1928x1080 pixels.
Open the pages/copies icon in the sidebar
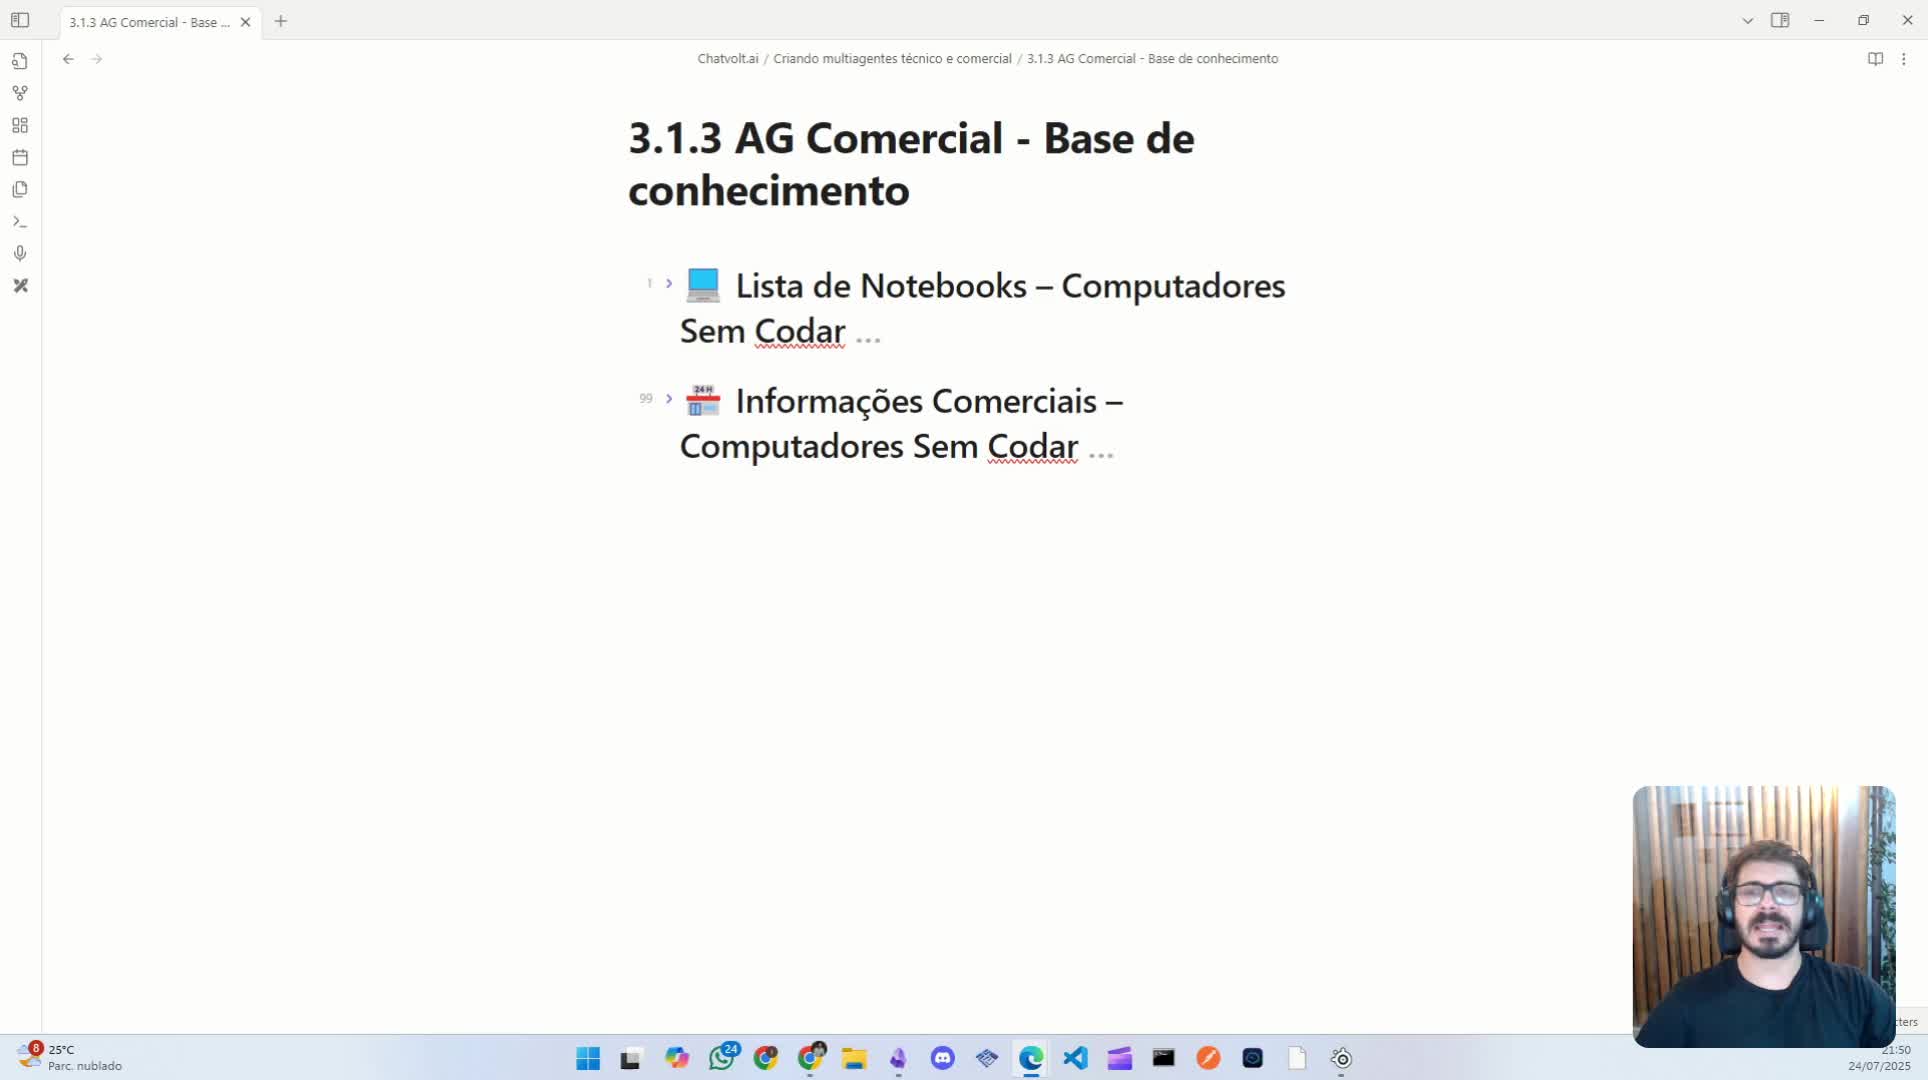point(20,189)
